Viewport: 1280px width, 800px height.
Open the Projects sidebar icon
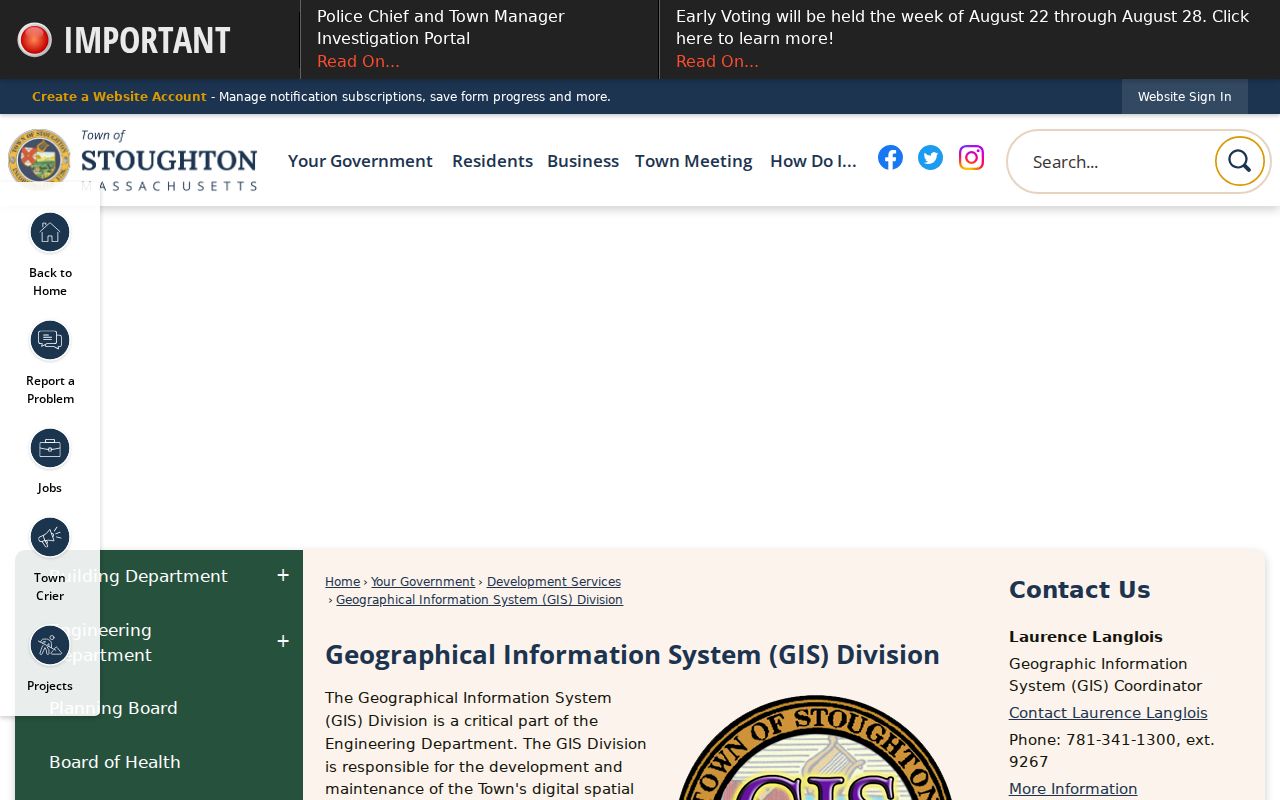coord(50,646)
